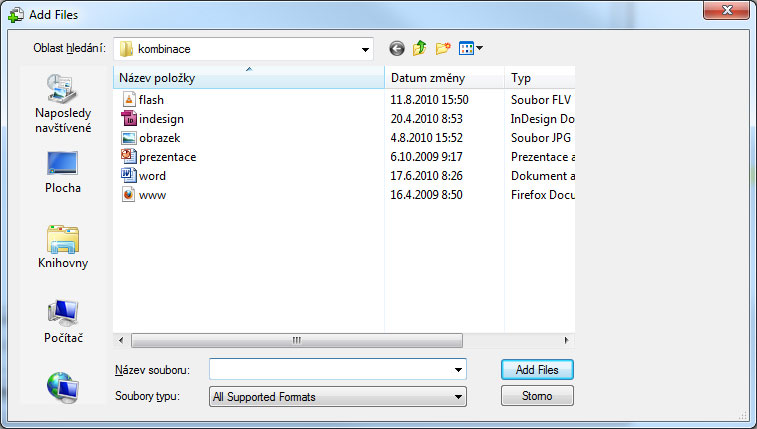Create a new folder icon
Screen dimensions: 757x429
pyautogui.click(x=443, y=48)
